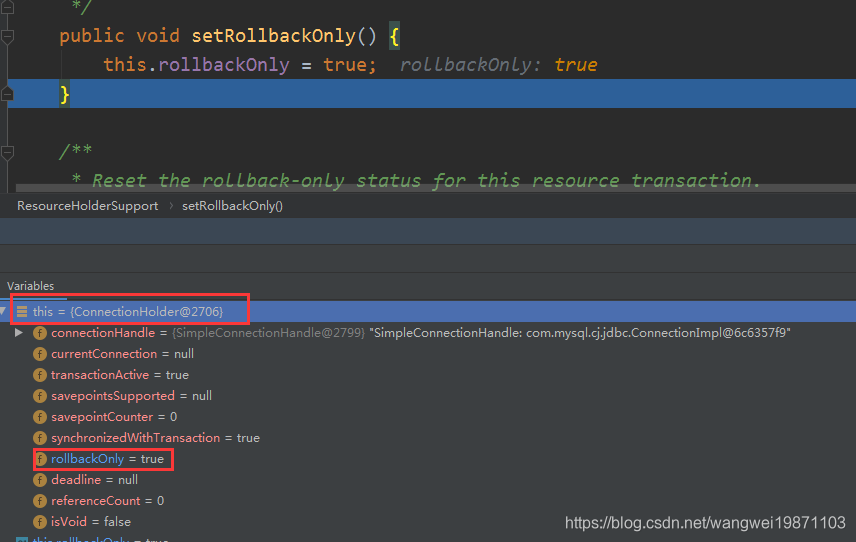Select 'savepointsSupported = null' variable row
The image size is (856, 542).
point(428,396)
